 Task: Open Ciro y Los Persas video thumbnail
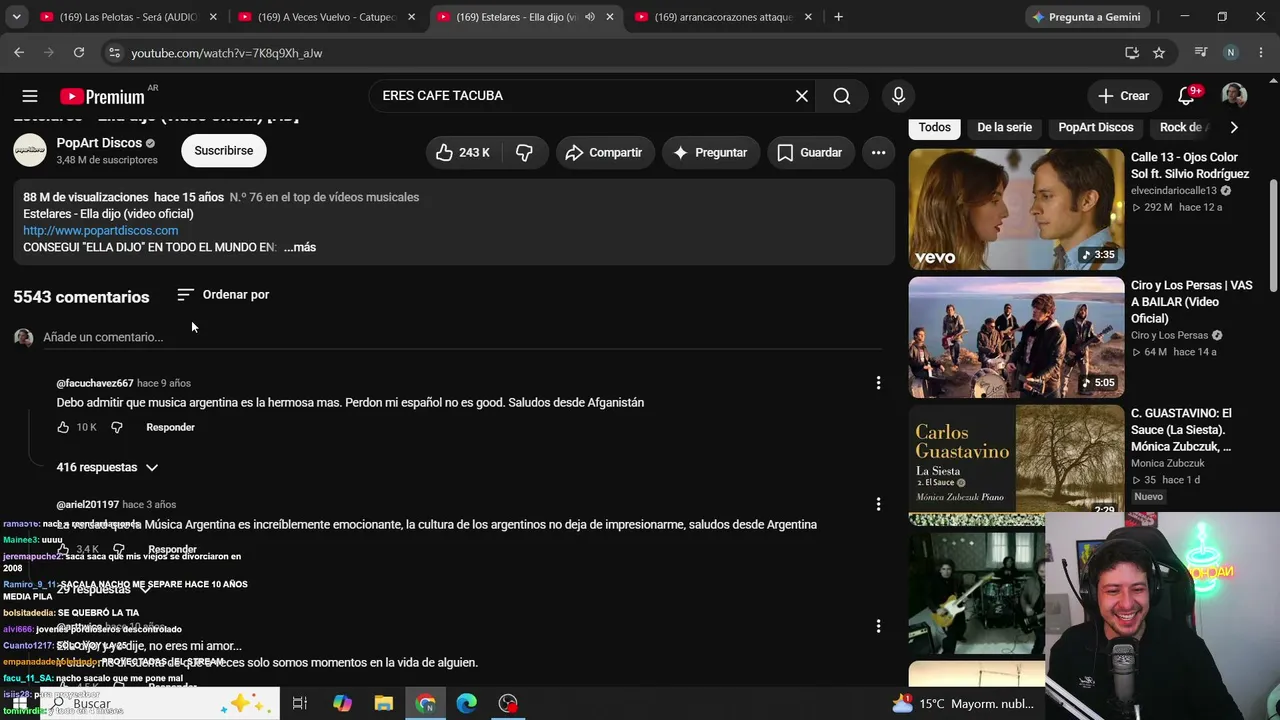click(x=1016, y=337)
